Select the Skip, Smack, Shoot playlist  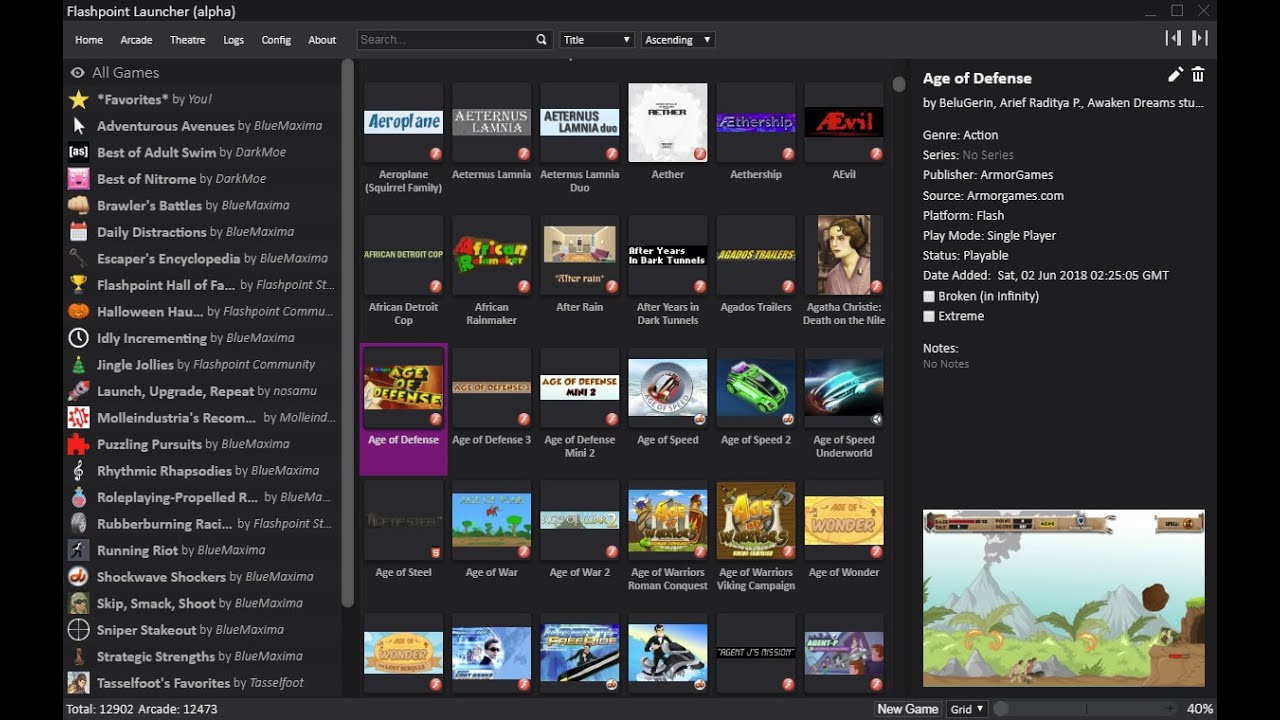tap(202, 603)
